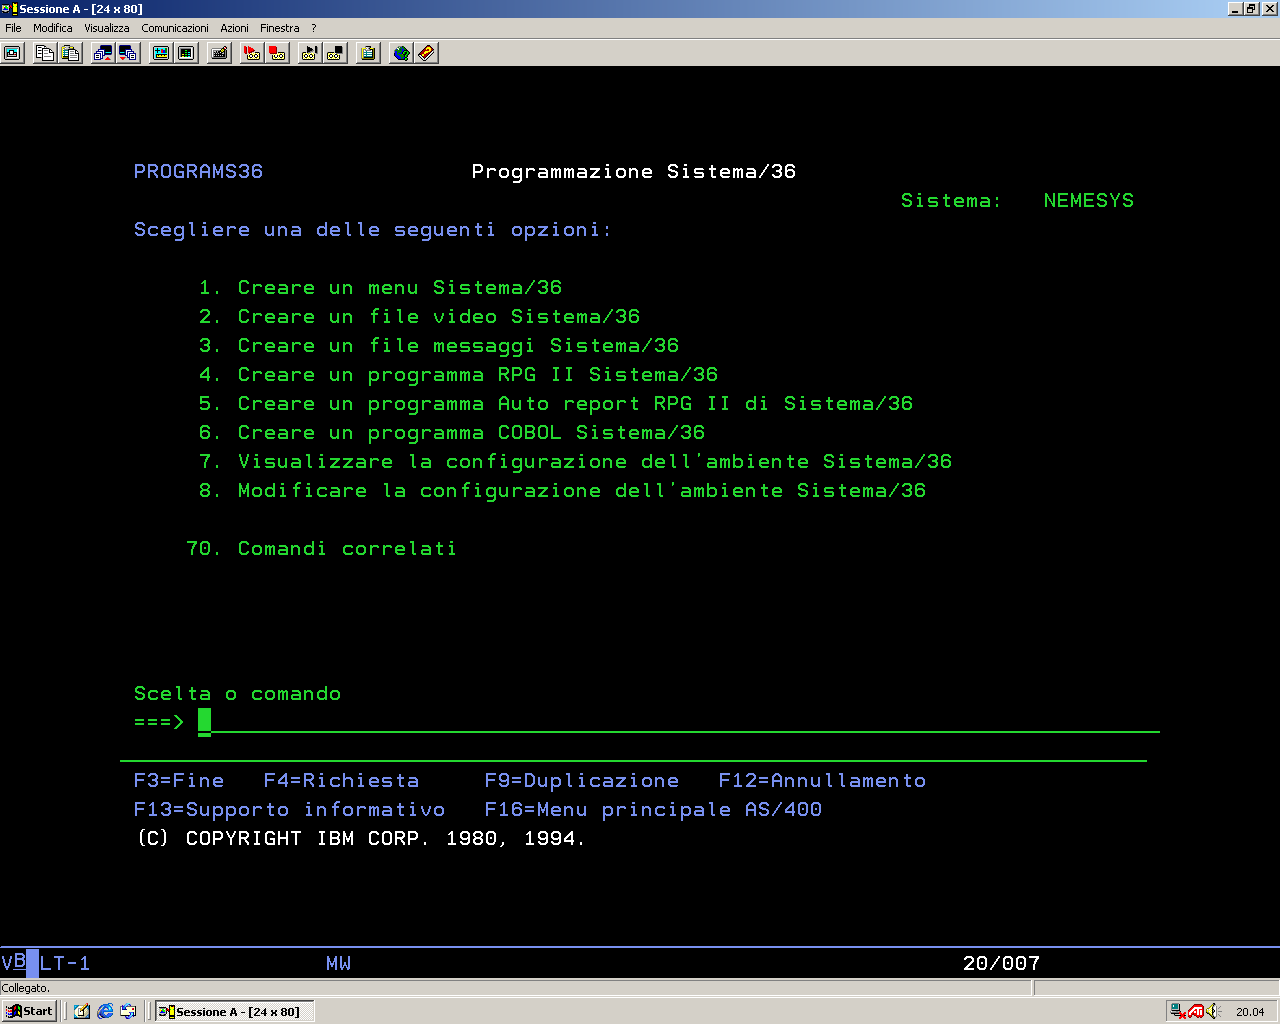Open the Keyboard remap toolbar icon
Screen dimensions: 1280x1024
tap(220, 53)
